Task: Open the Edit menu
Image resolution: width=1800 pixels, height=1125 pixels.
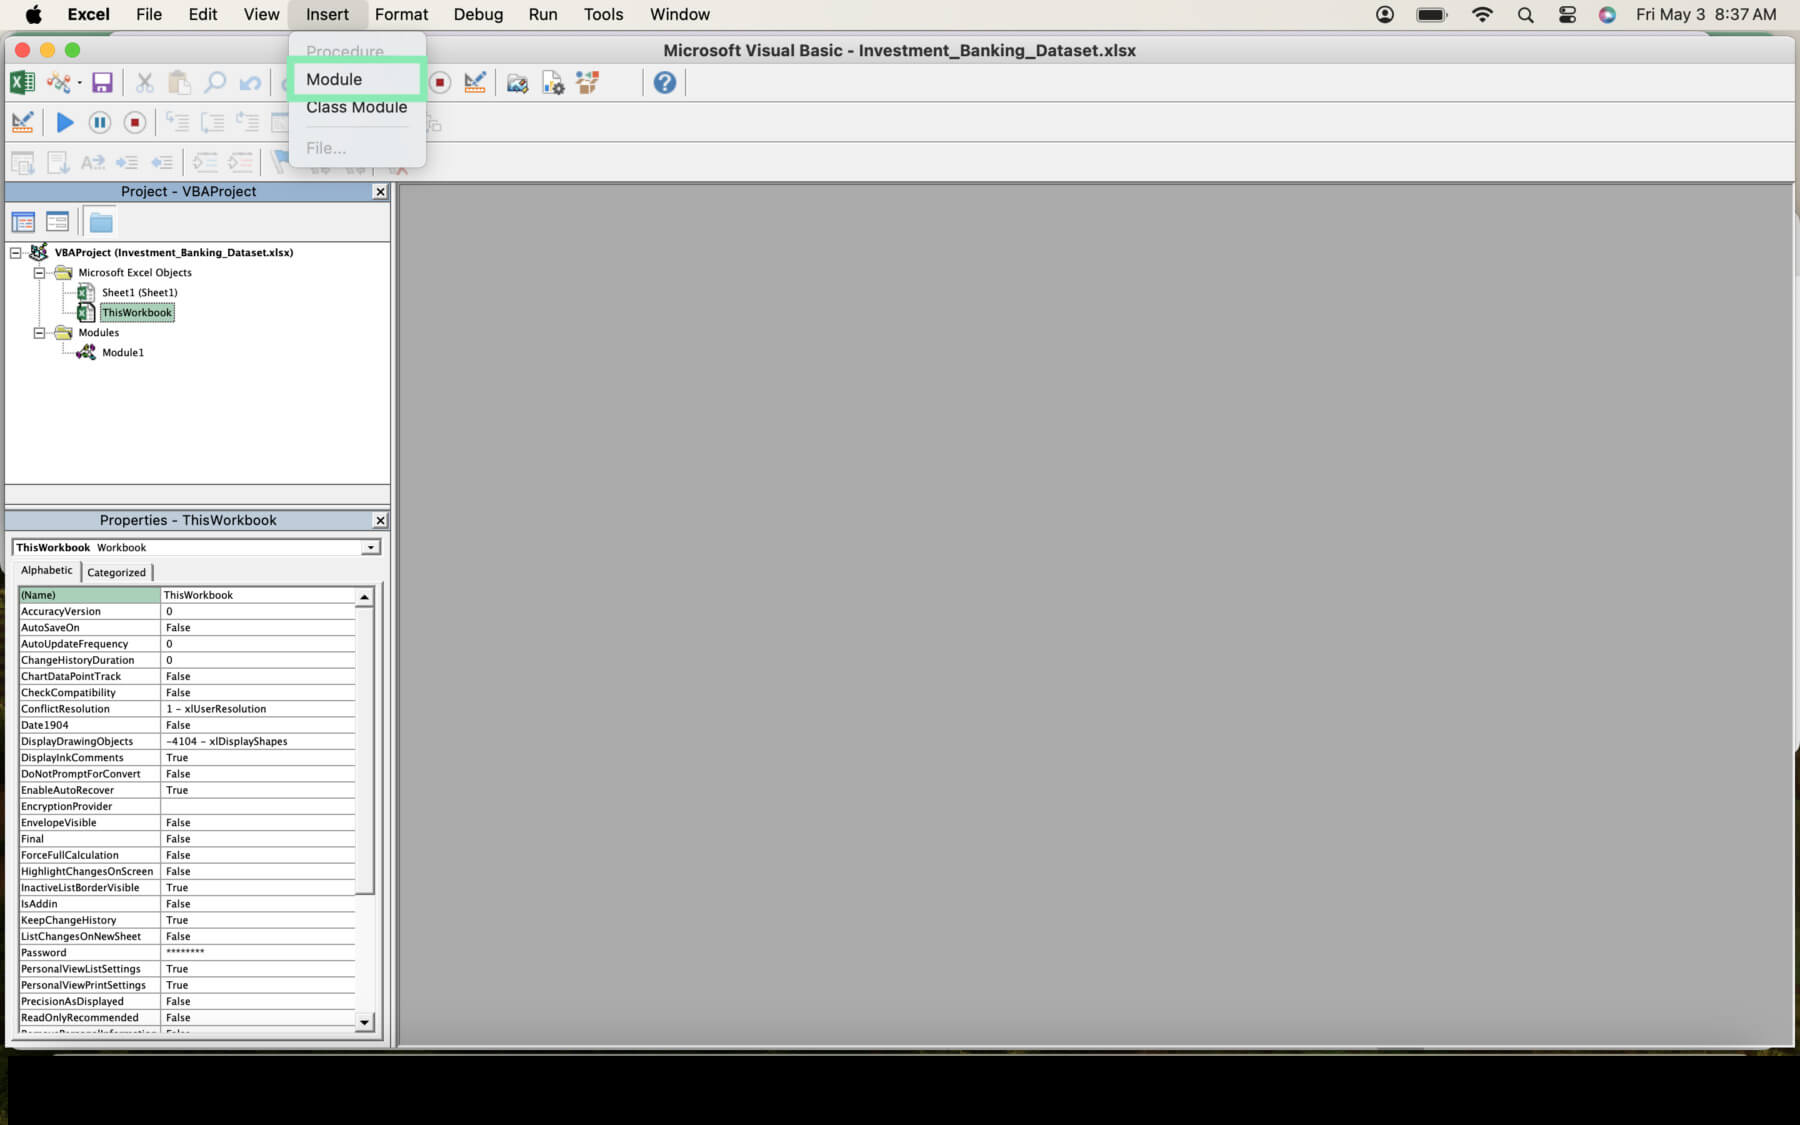Action: pos(203,15)
